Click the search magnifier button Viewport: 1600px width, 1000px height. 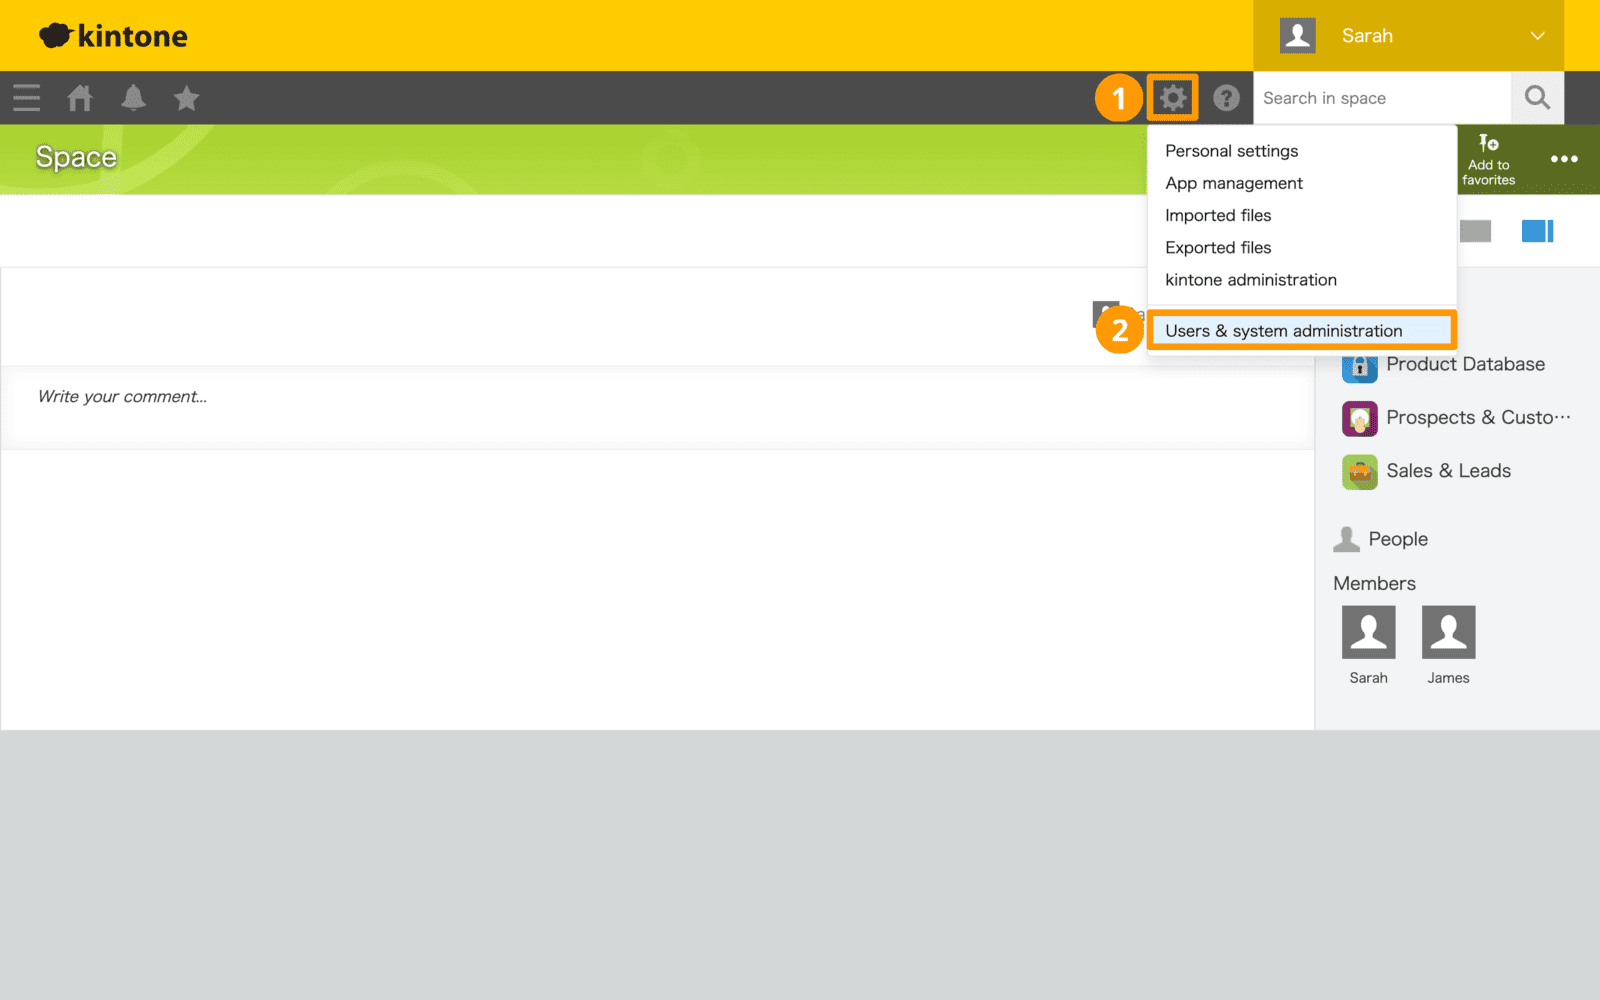click(x=1537, y=98)
